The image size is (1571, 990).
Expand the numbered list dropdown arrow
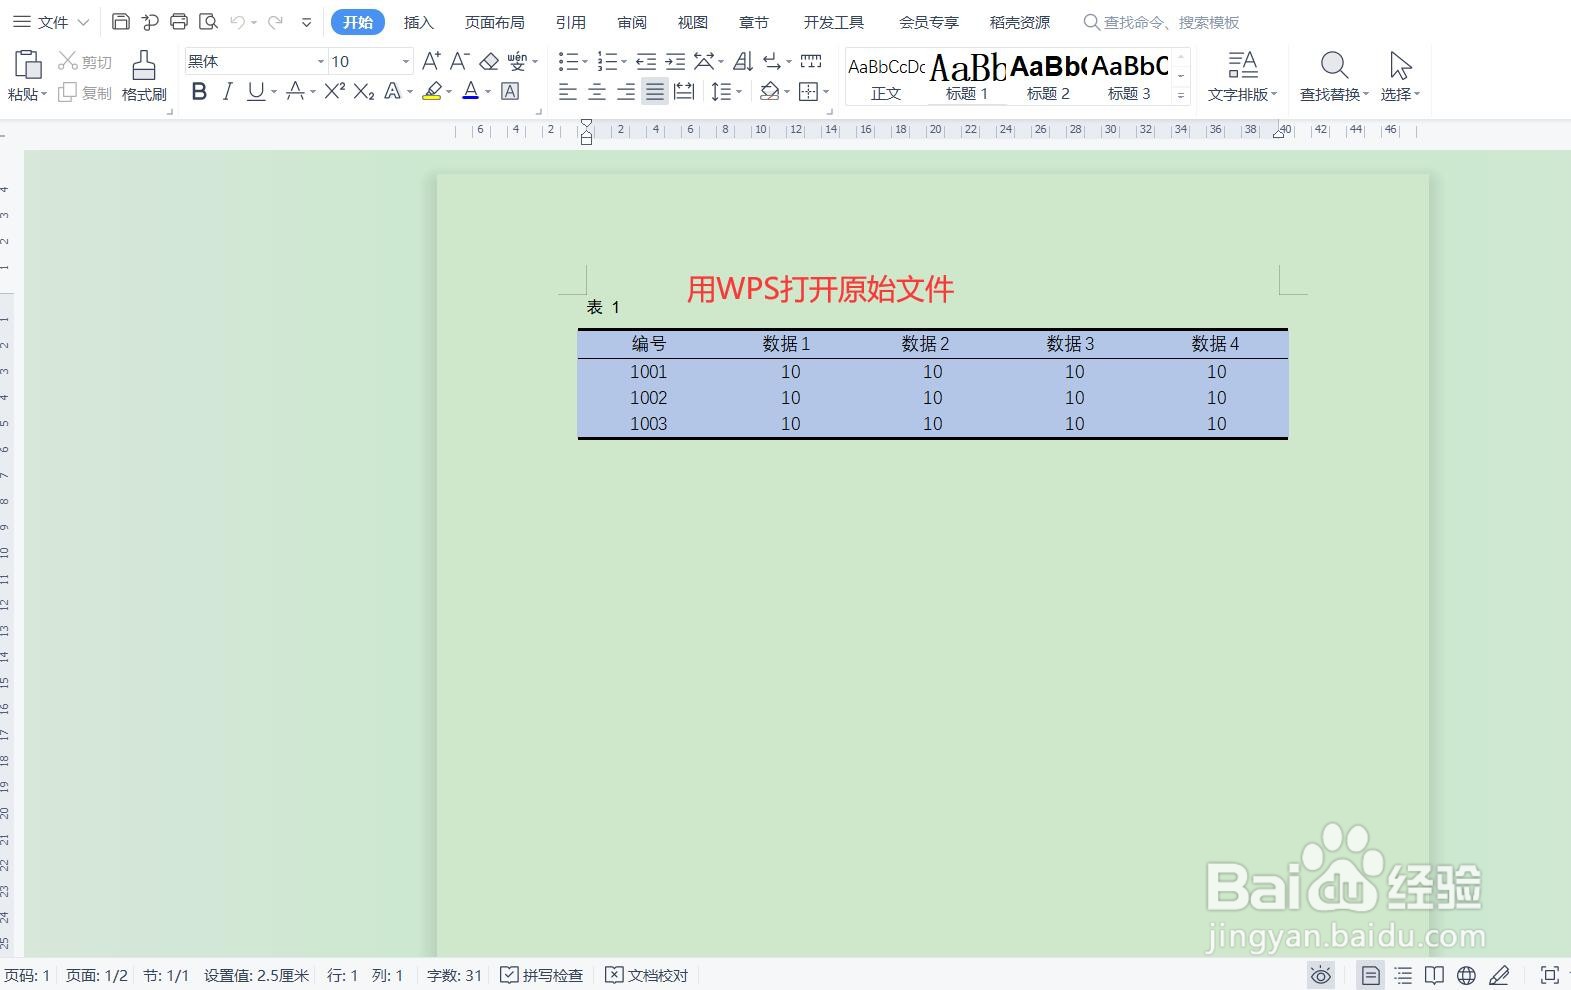click(624, 62)
